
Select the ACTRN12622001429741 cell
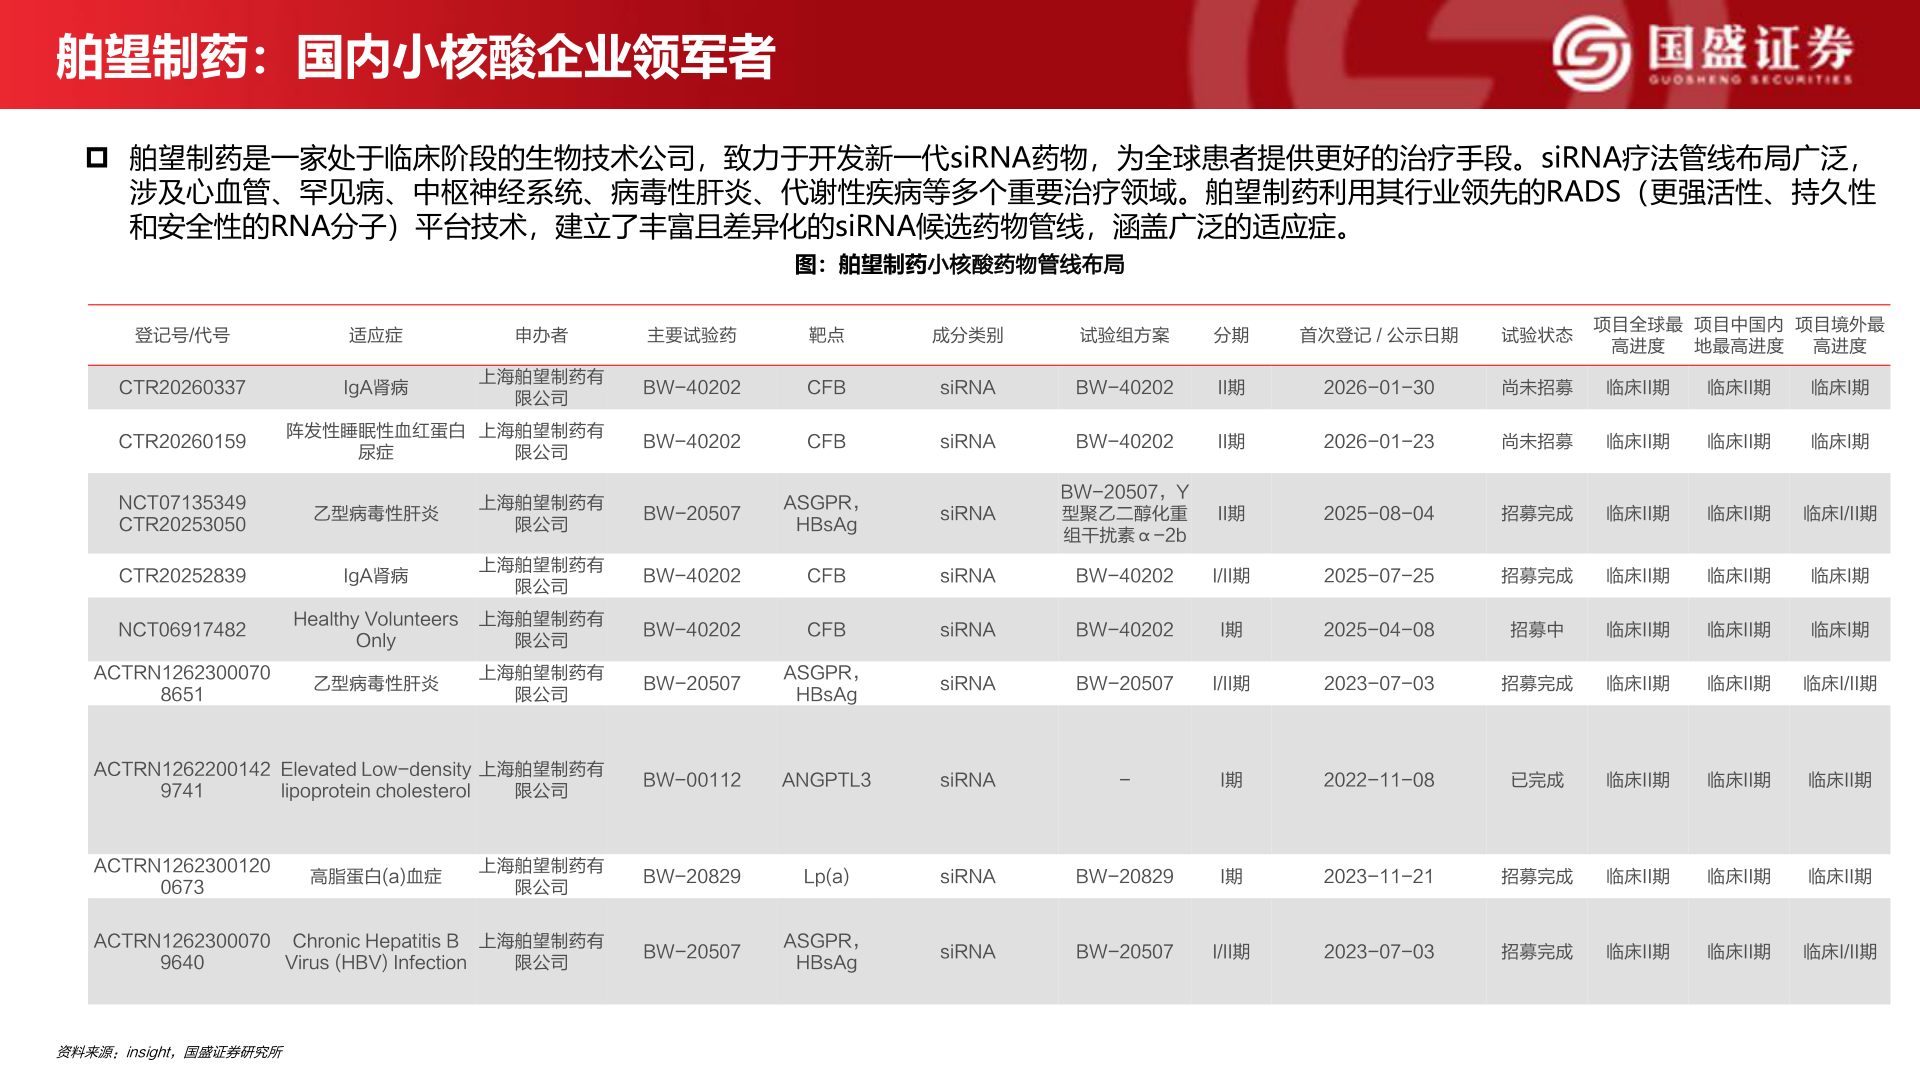(x=182, y=779)
